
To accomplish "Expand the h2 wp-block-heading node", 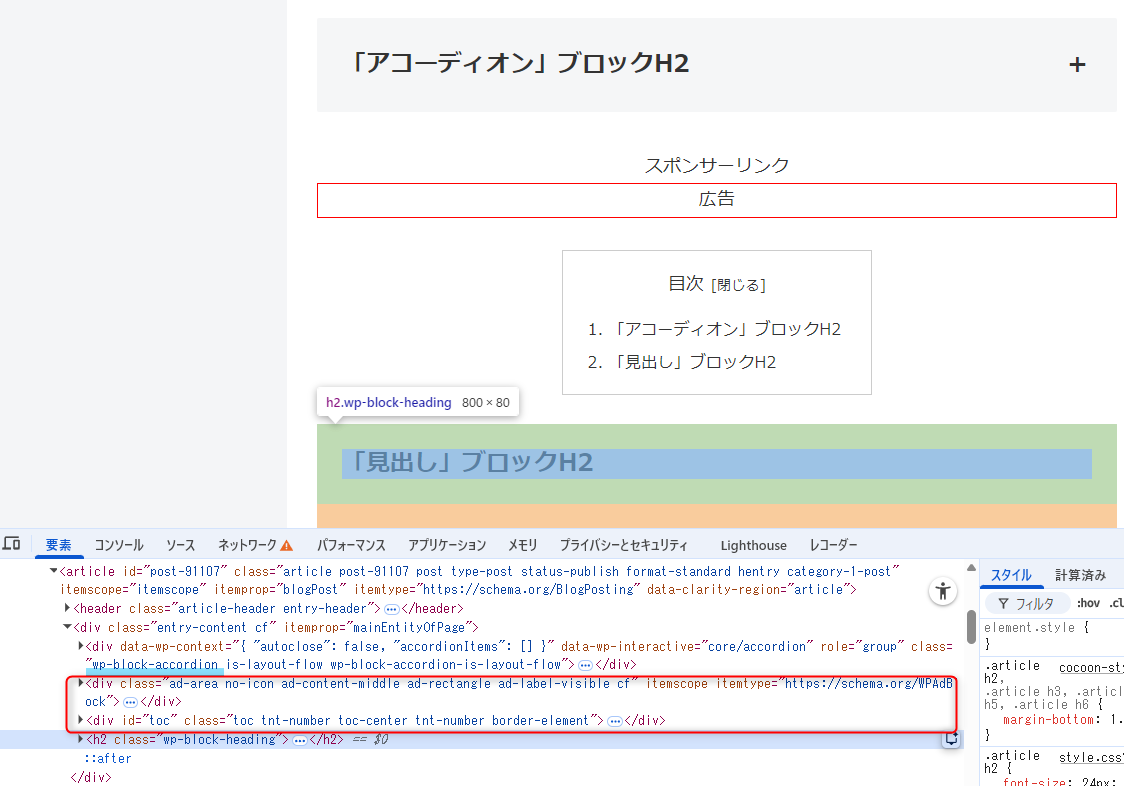I will tap(81, 740).
